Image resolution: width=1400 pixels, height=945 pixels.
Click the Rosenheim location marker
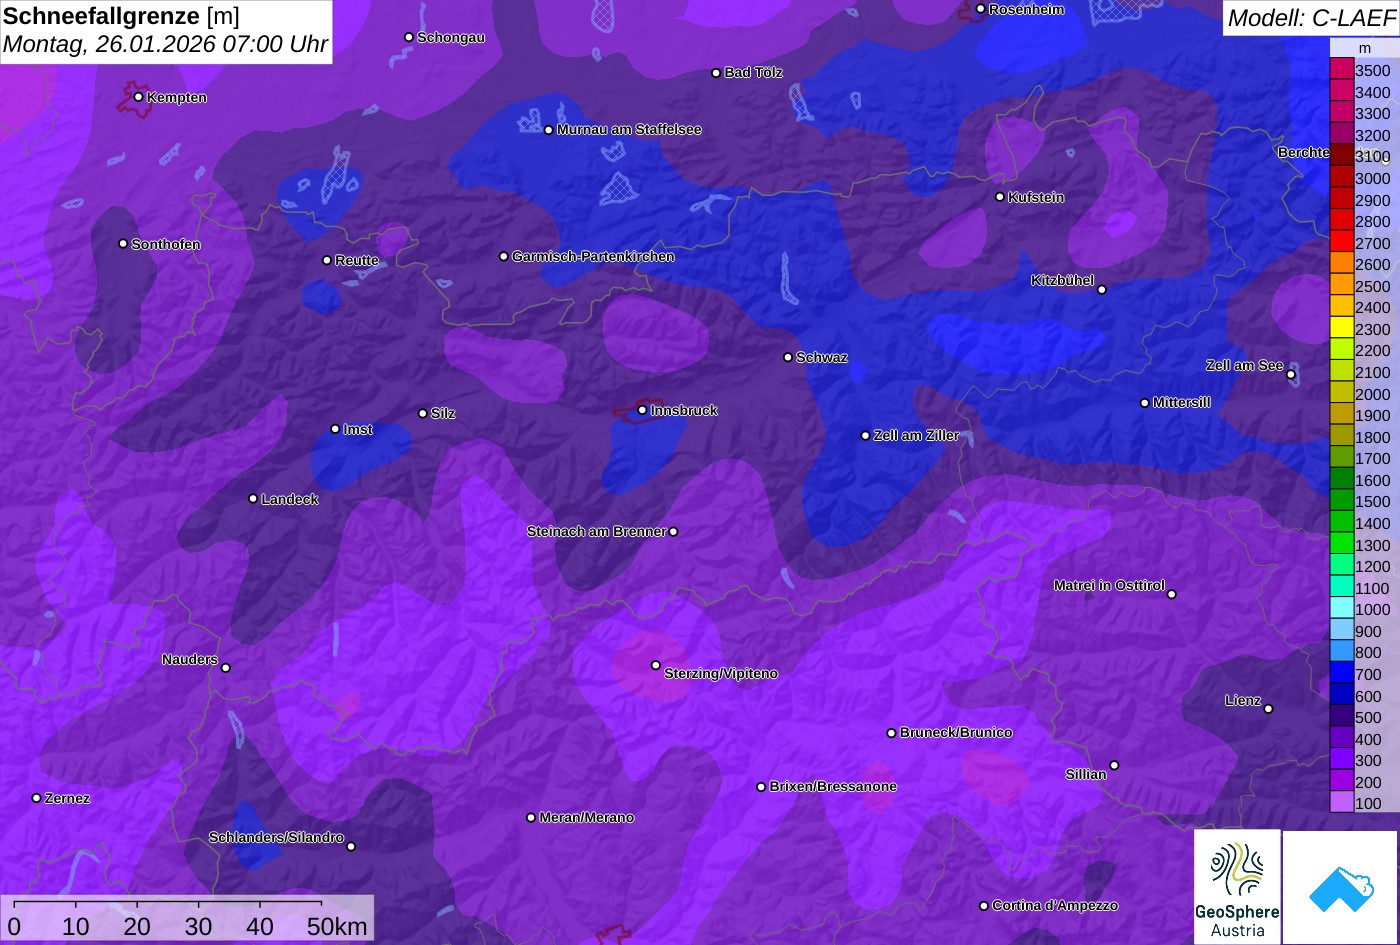point(981,9)
